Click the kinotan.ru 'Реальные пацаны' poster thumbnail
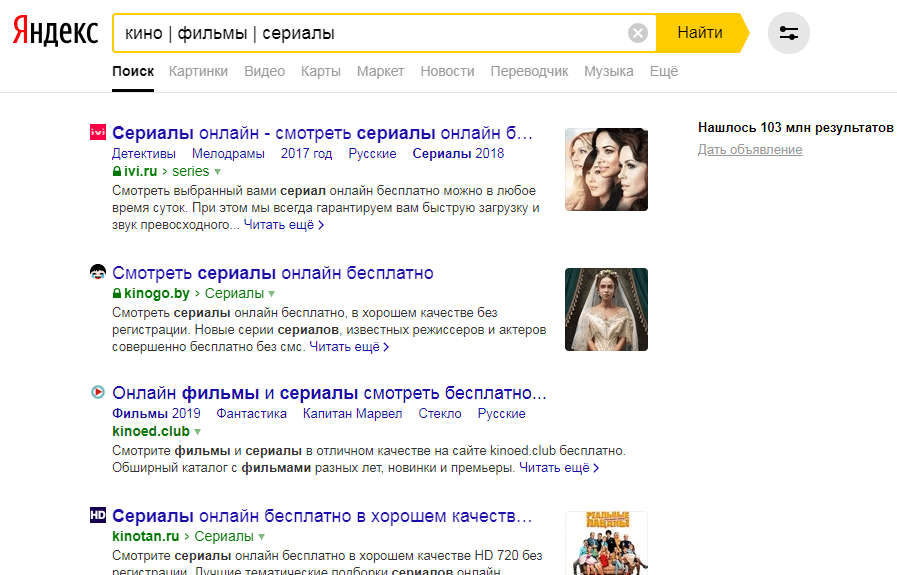The height and width of the screenshot is (575, 897). point(606,543)
